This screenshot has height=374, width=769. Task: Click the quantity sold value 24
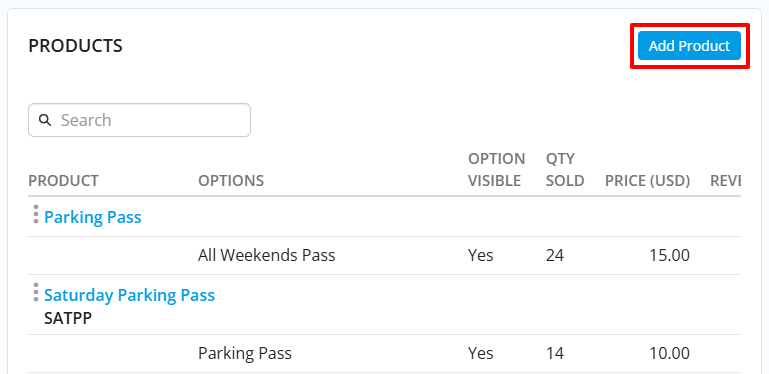click(x=555, y=255)
